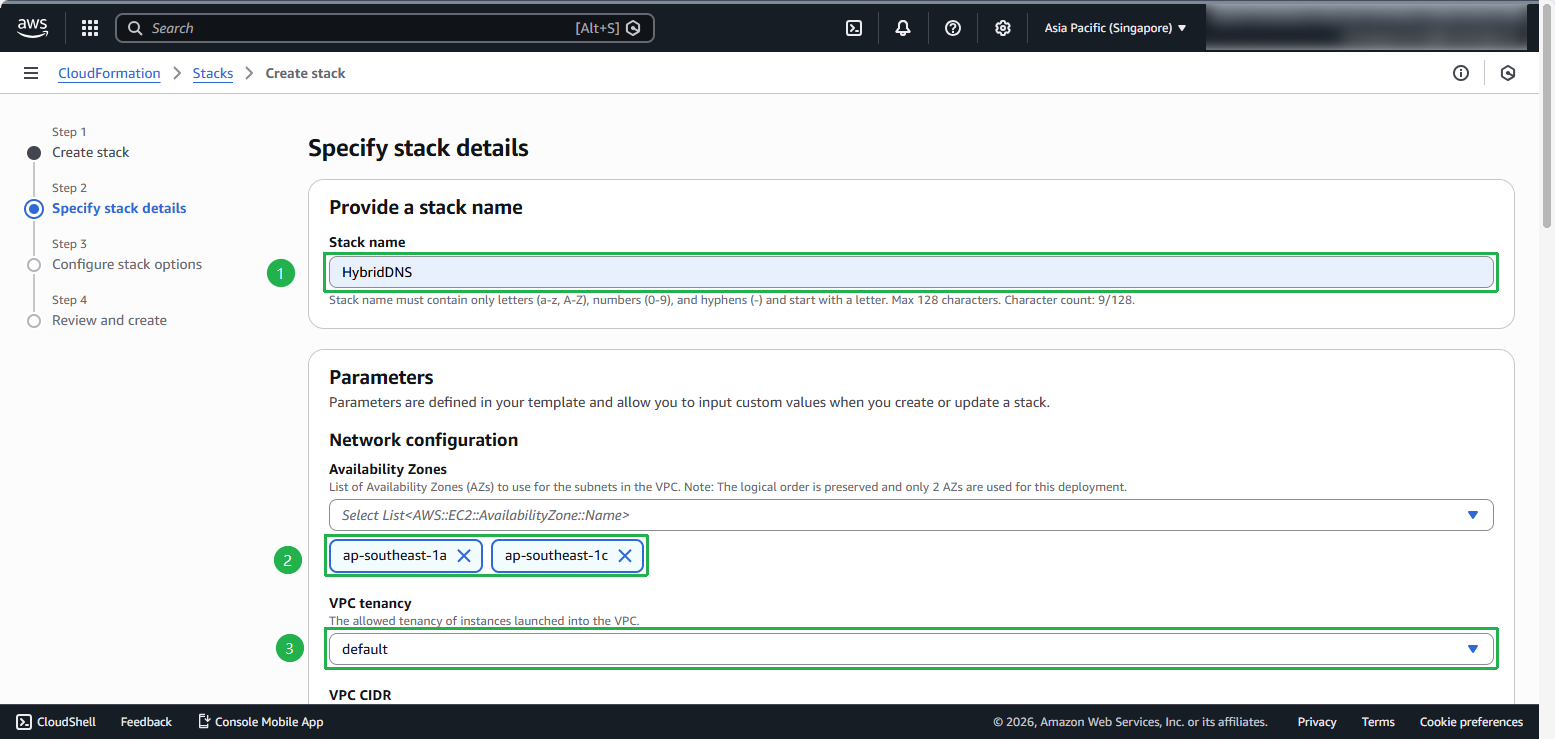Screen dimensions: 1555x739
Task: Click inside the Stack name field showing HybridDNS
Action: [910, 271]
